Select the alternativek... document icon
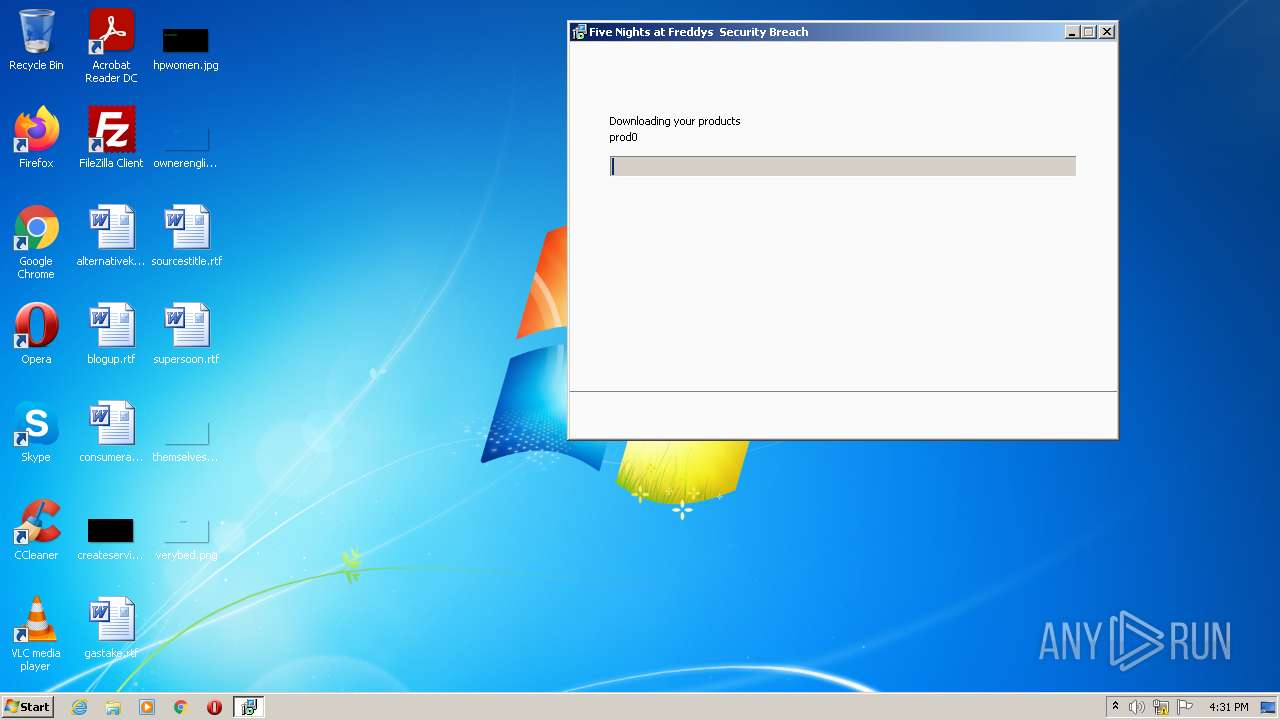1280x720 pixels. 111,236
